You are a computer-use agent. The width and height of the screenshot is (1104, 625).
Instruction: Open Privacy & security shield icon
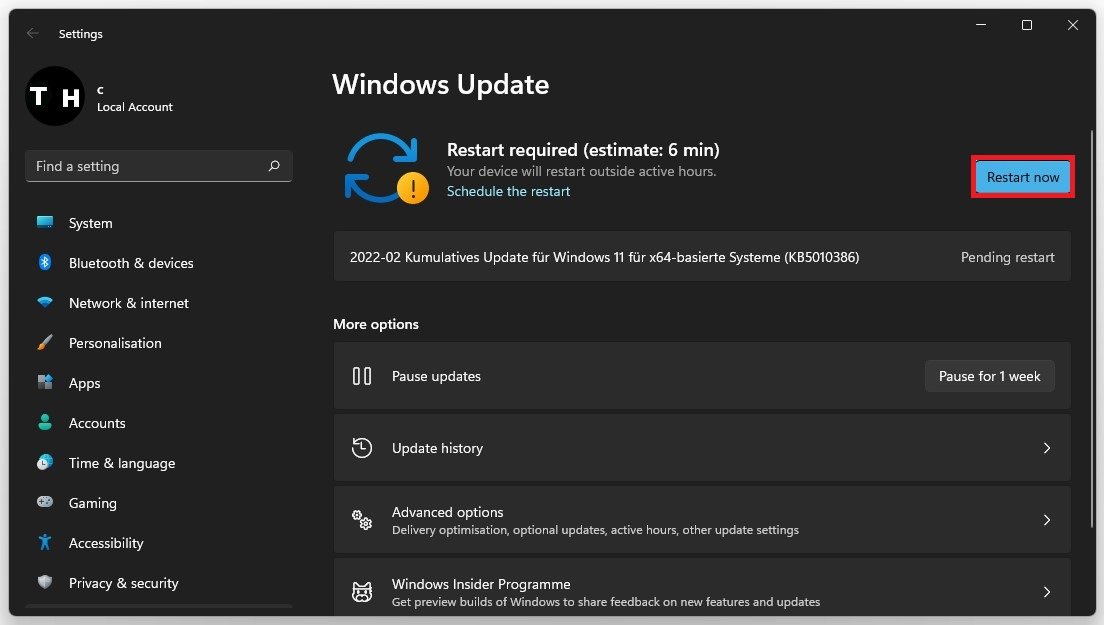click(45, 583)
